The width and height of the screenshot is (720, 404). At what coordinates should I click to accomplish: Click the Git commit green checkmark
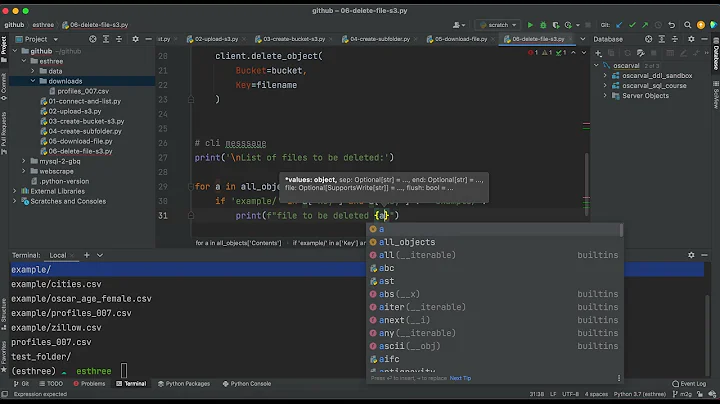(632, 25)
